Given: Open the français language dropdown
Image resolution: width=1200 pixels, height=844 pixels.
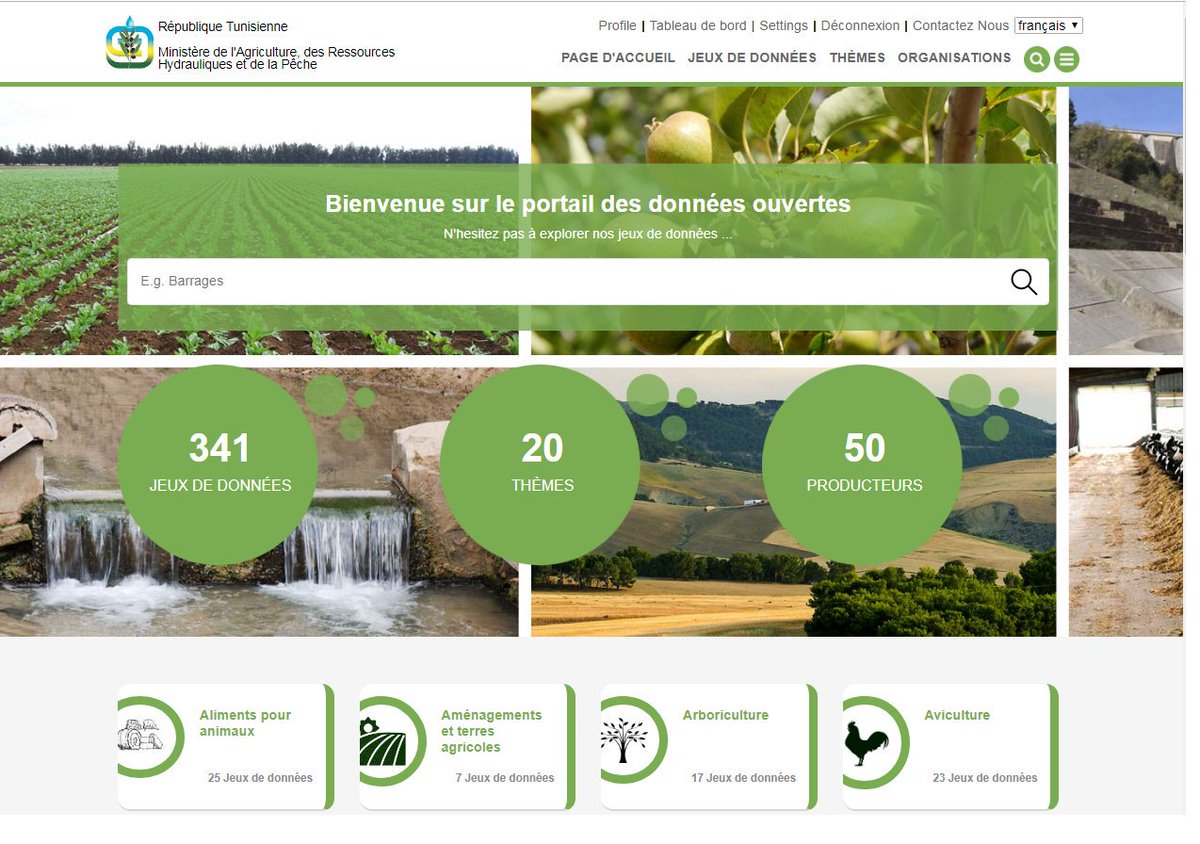Looking at the screenshot, I should point(1048,26).
